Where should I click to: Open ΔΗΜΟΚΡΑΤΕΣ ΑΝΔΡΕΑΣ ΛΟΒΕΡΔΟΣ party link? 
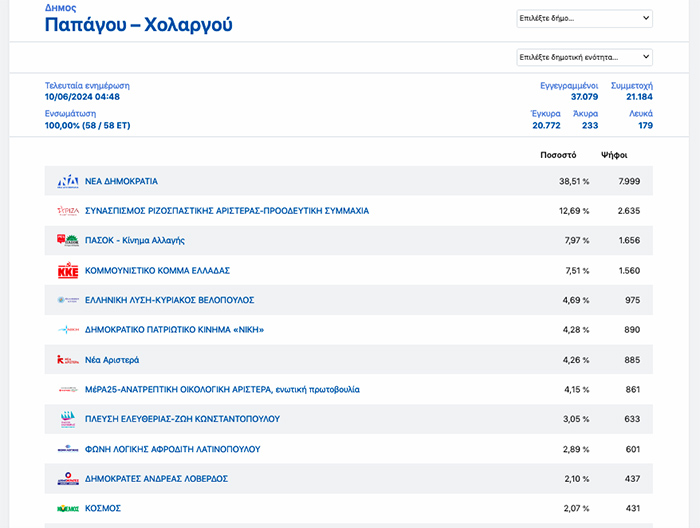[x=156, y=479]
